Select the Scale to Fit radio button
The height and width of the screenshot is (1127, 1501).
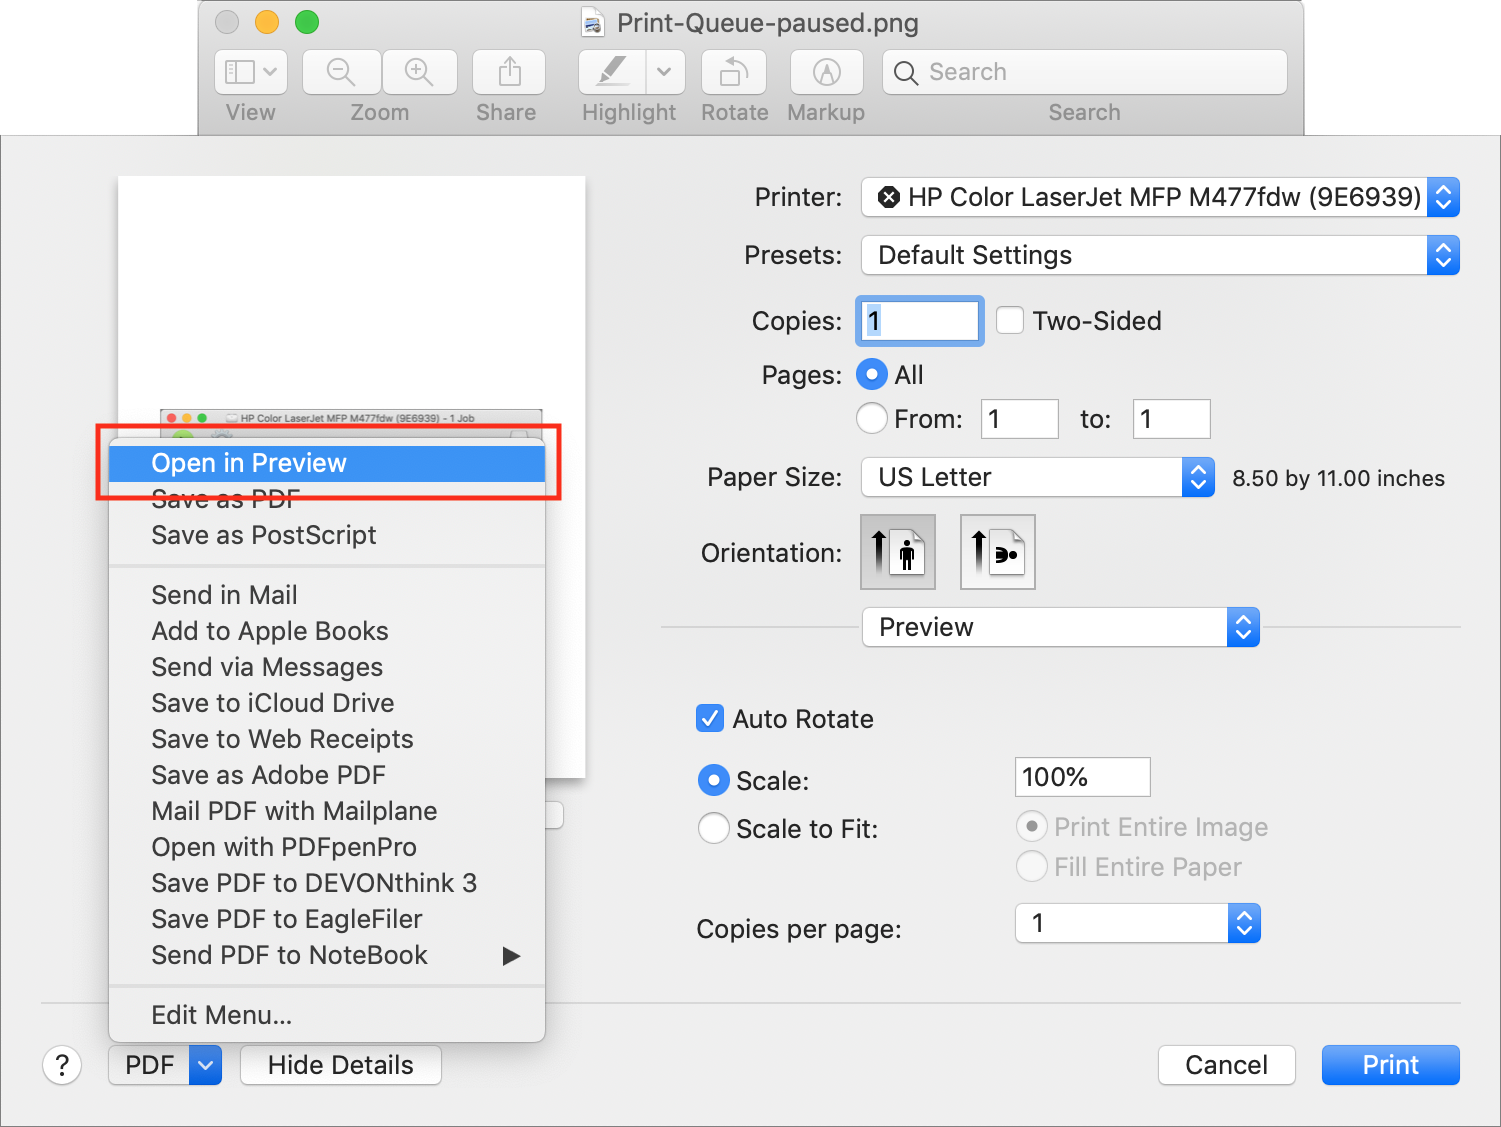click(x=713, y=828)
